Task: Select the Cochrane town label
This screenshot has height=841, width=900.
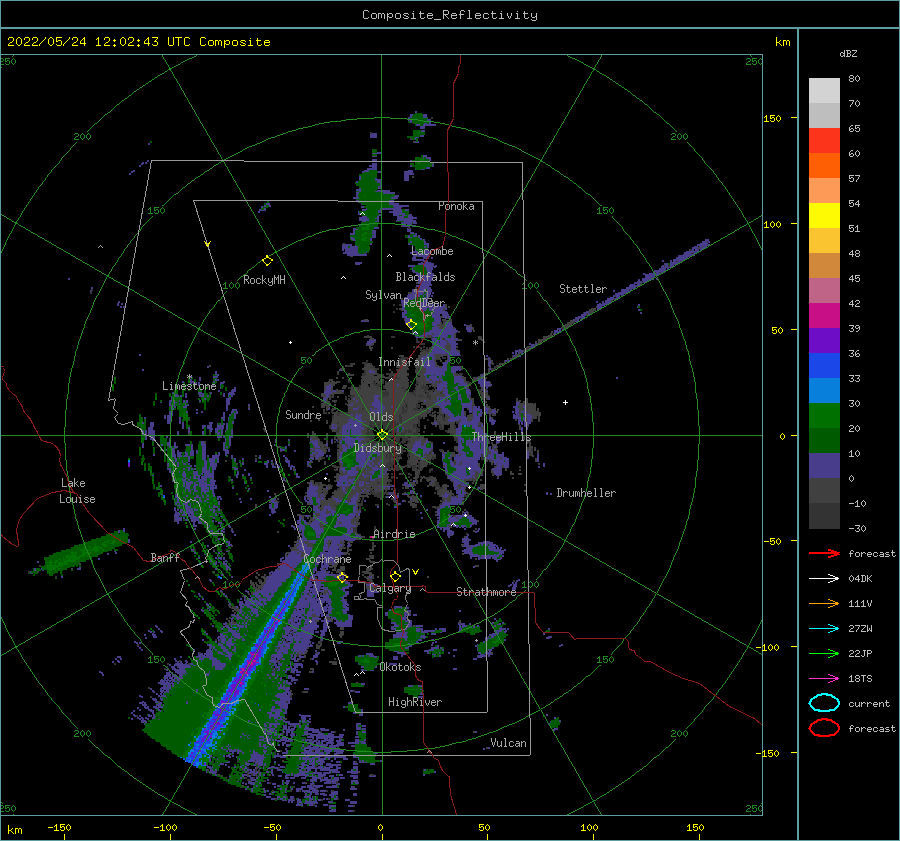Action: (327, 559)
